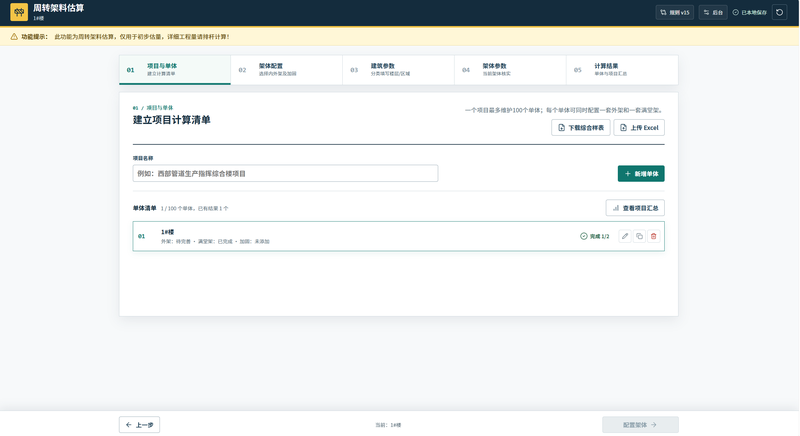Open 查看项目汇总 summary button
The width and height of the screenshot is (800, 436).
pyautogui.click(x=635, y=208)
